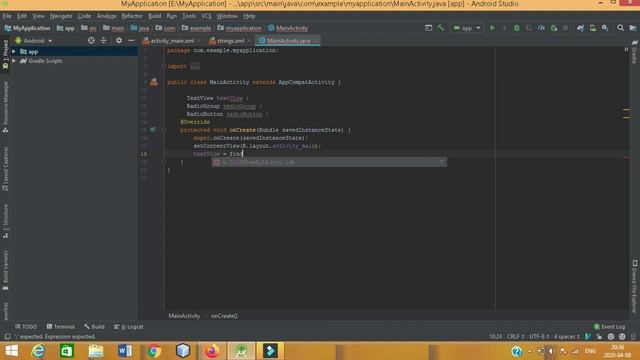Click MainActivity in the navigation breadcrumb
The width and height of the screenshot is (640, 360).
click(288, 28)
